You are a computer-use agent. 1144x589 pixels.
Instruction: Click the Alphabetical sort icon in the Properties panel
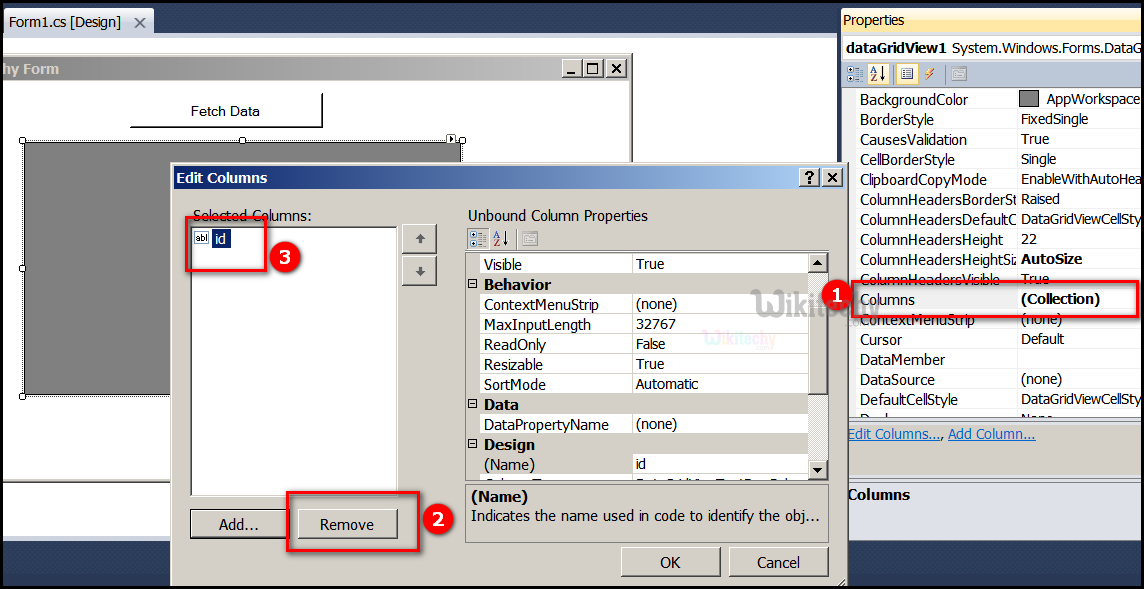pyautogui.click(x=878, y=74)
